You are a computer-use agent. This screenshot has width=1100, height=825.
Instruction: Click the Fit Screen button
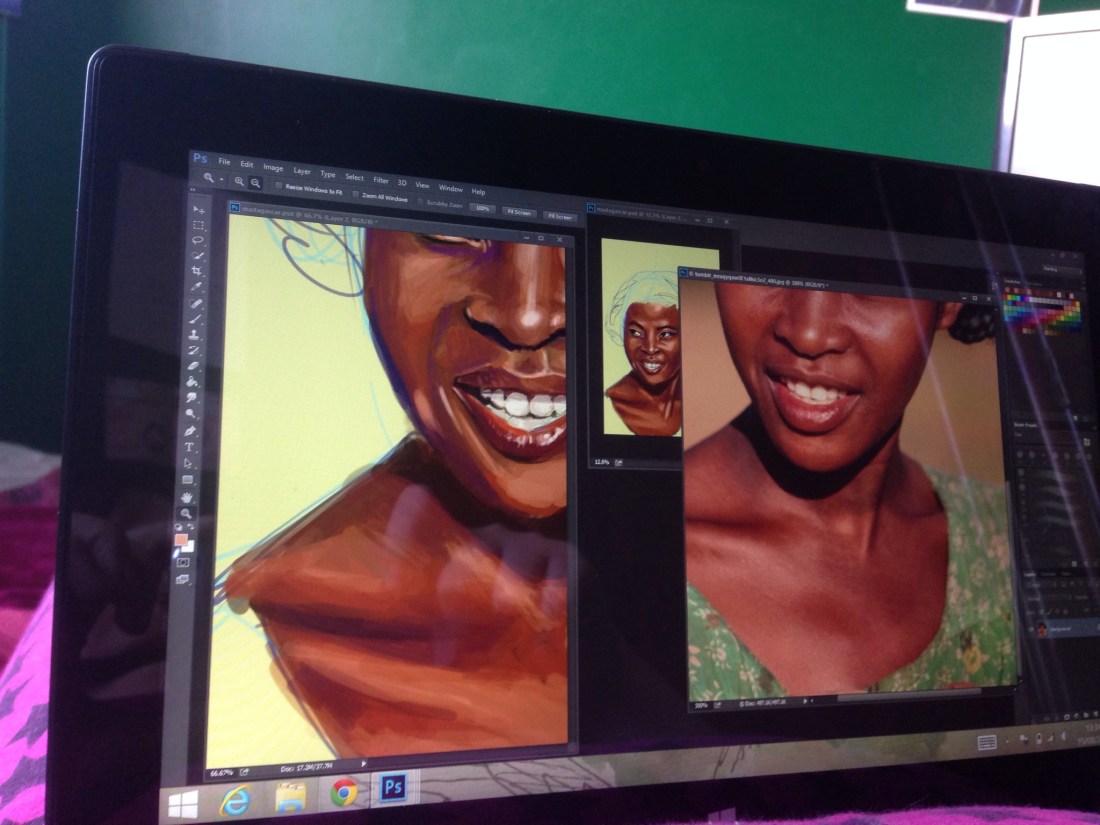[x=517, y=212]
